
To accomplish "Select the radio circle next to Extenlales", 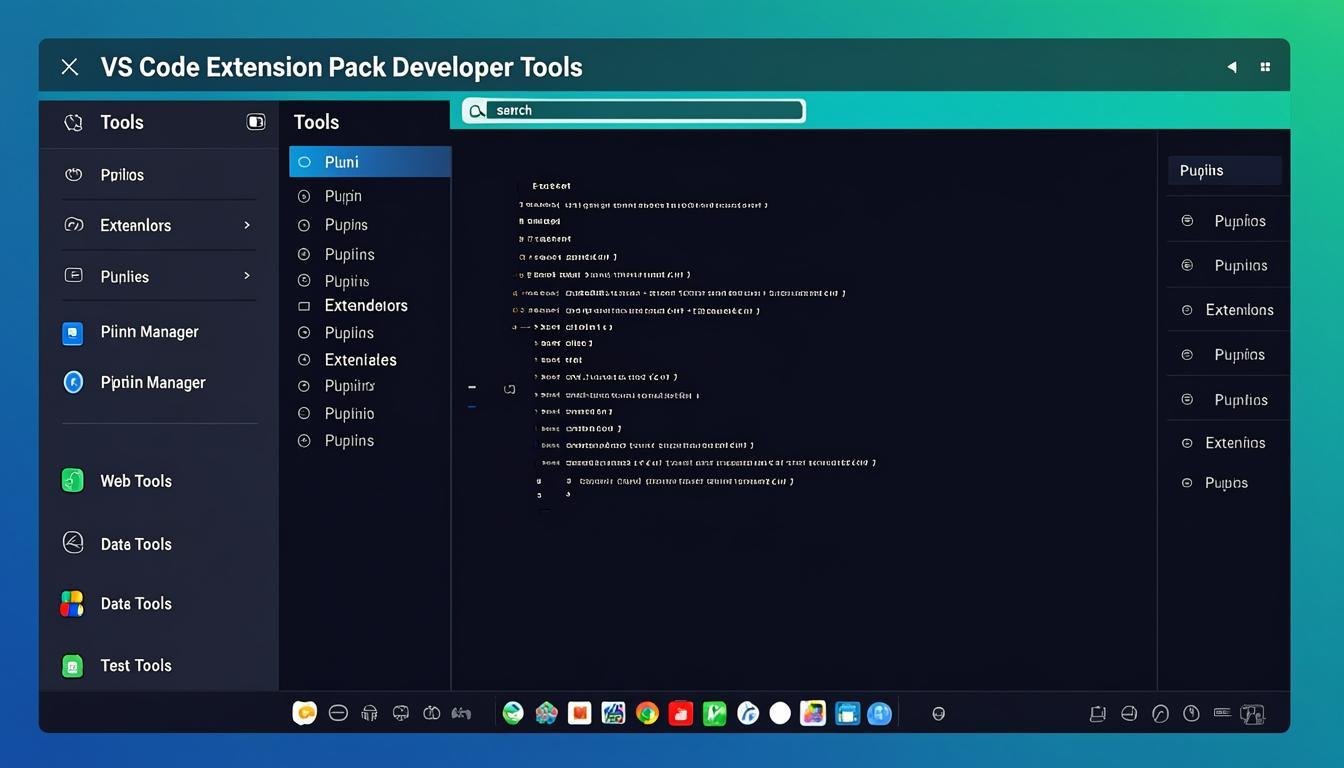I will click(x=304, y=359).
